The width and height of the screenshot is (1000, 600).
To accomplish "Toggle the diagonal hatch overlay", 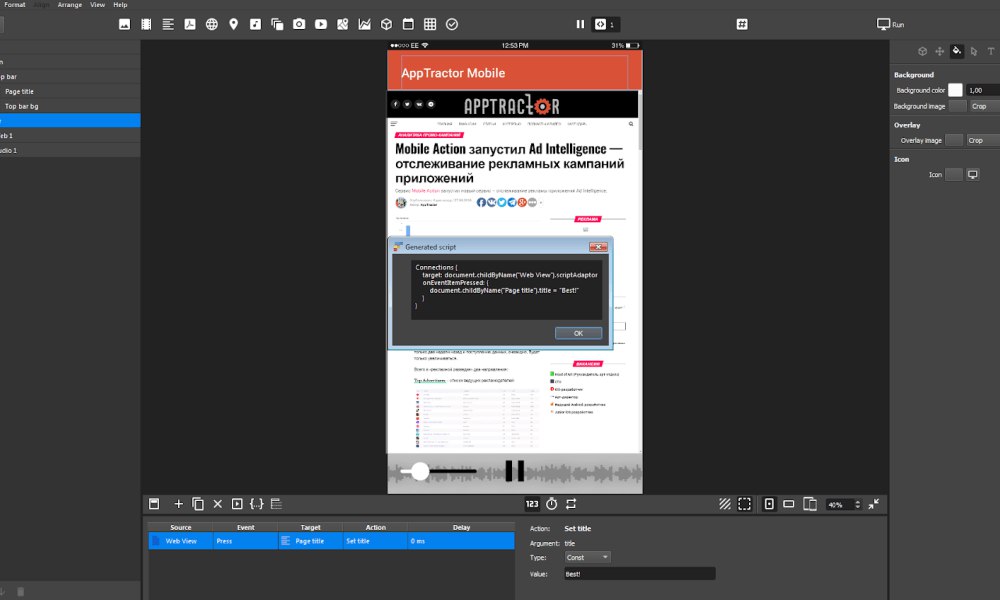I will (724, 504).
